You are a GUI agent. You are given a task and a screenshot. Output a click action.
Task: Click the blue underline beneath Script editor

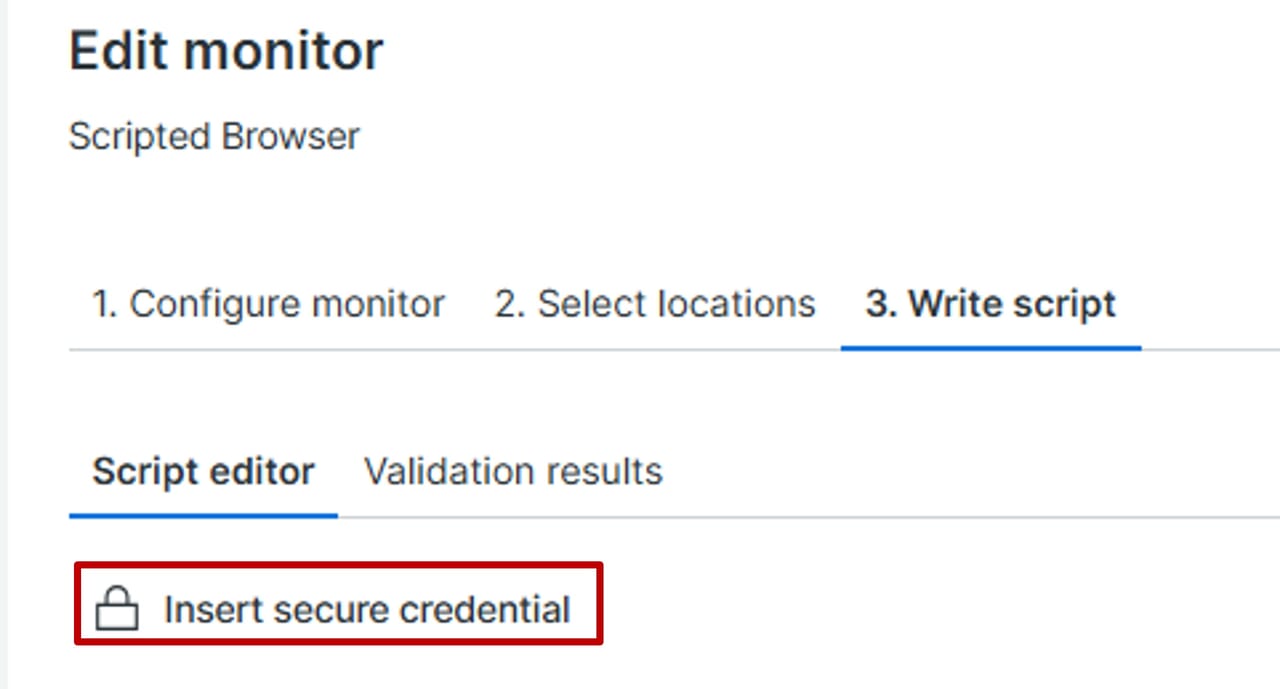pyautogui.click(x=203, y=516)
